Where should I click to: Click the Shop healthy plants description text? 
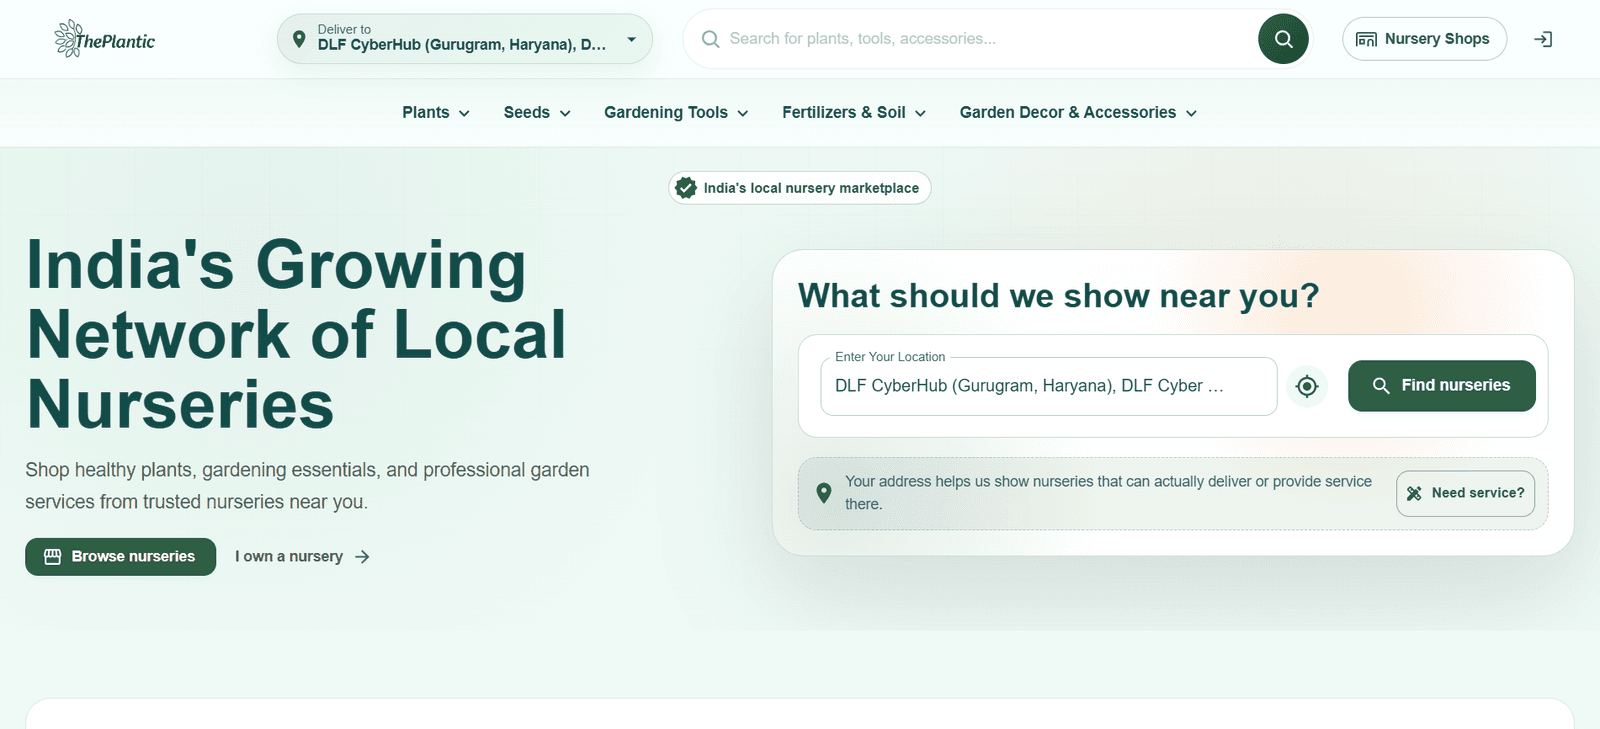coord(307,485)
